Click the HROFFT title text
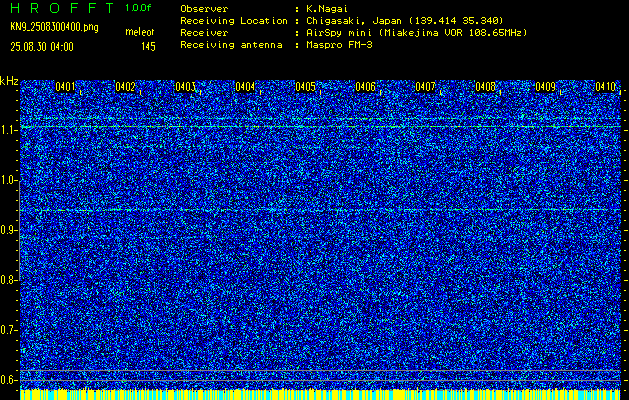629x400 pixels. (62, 8)
